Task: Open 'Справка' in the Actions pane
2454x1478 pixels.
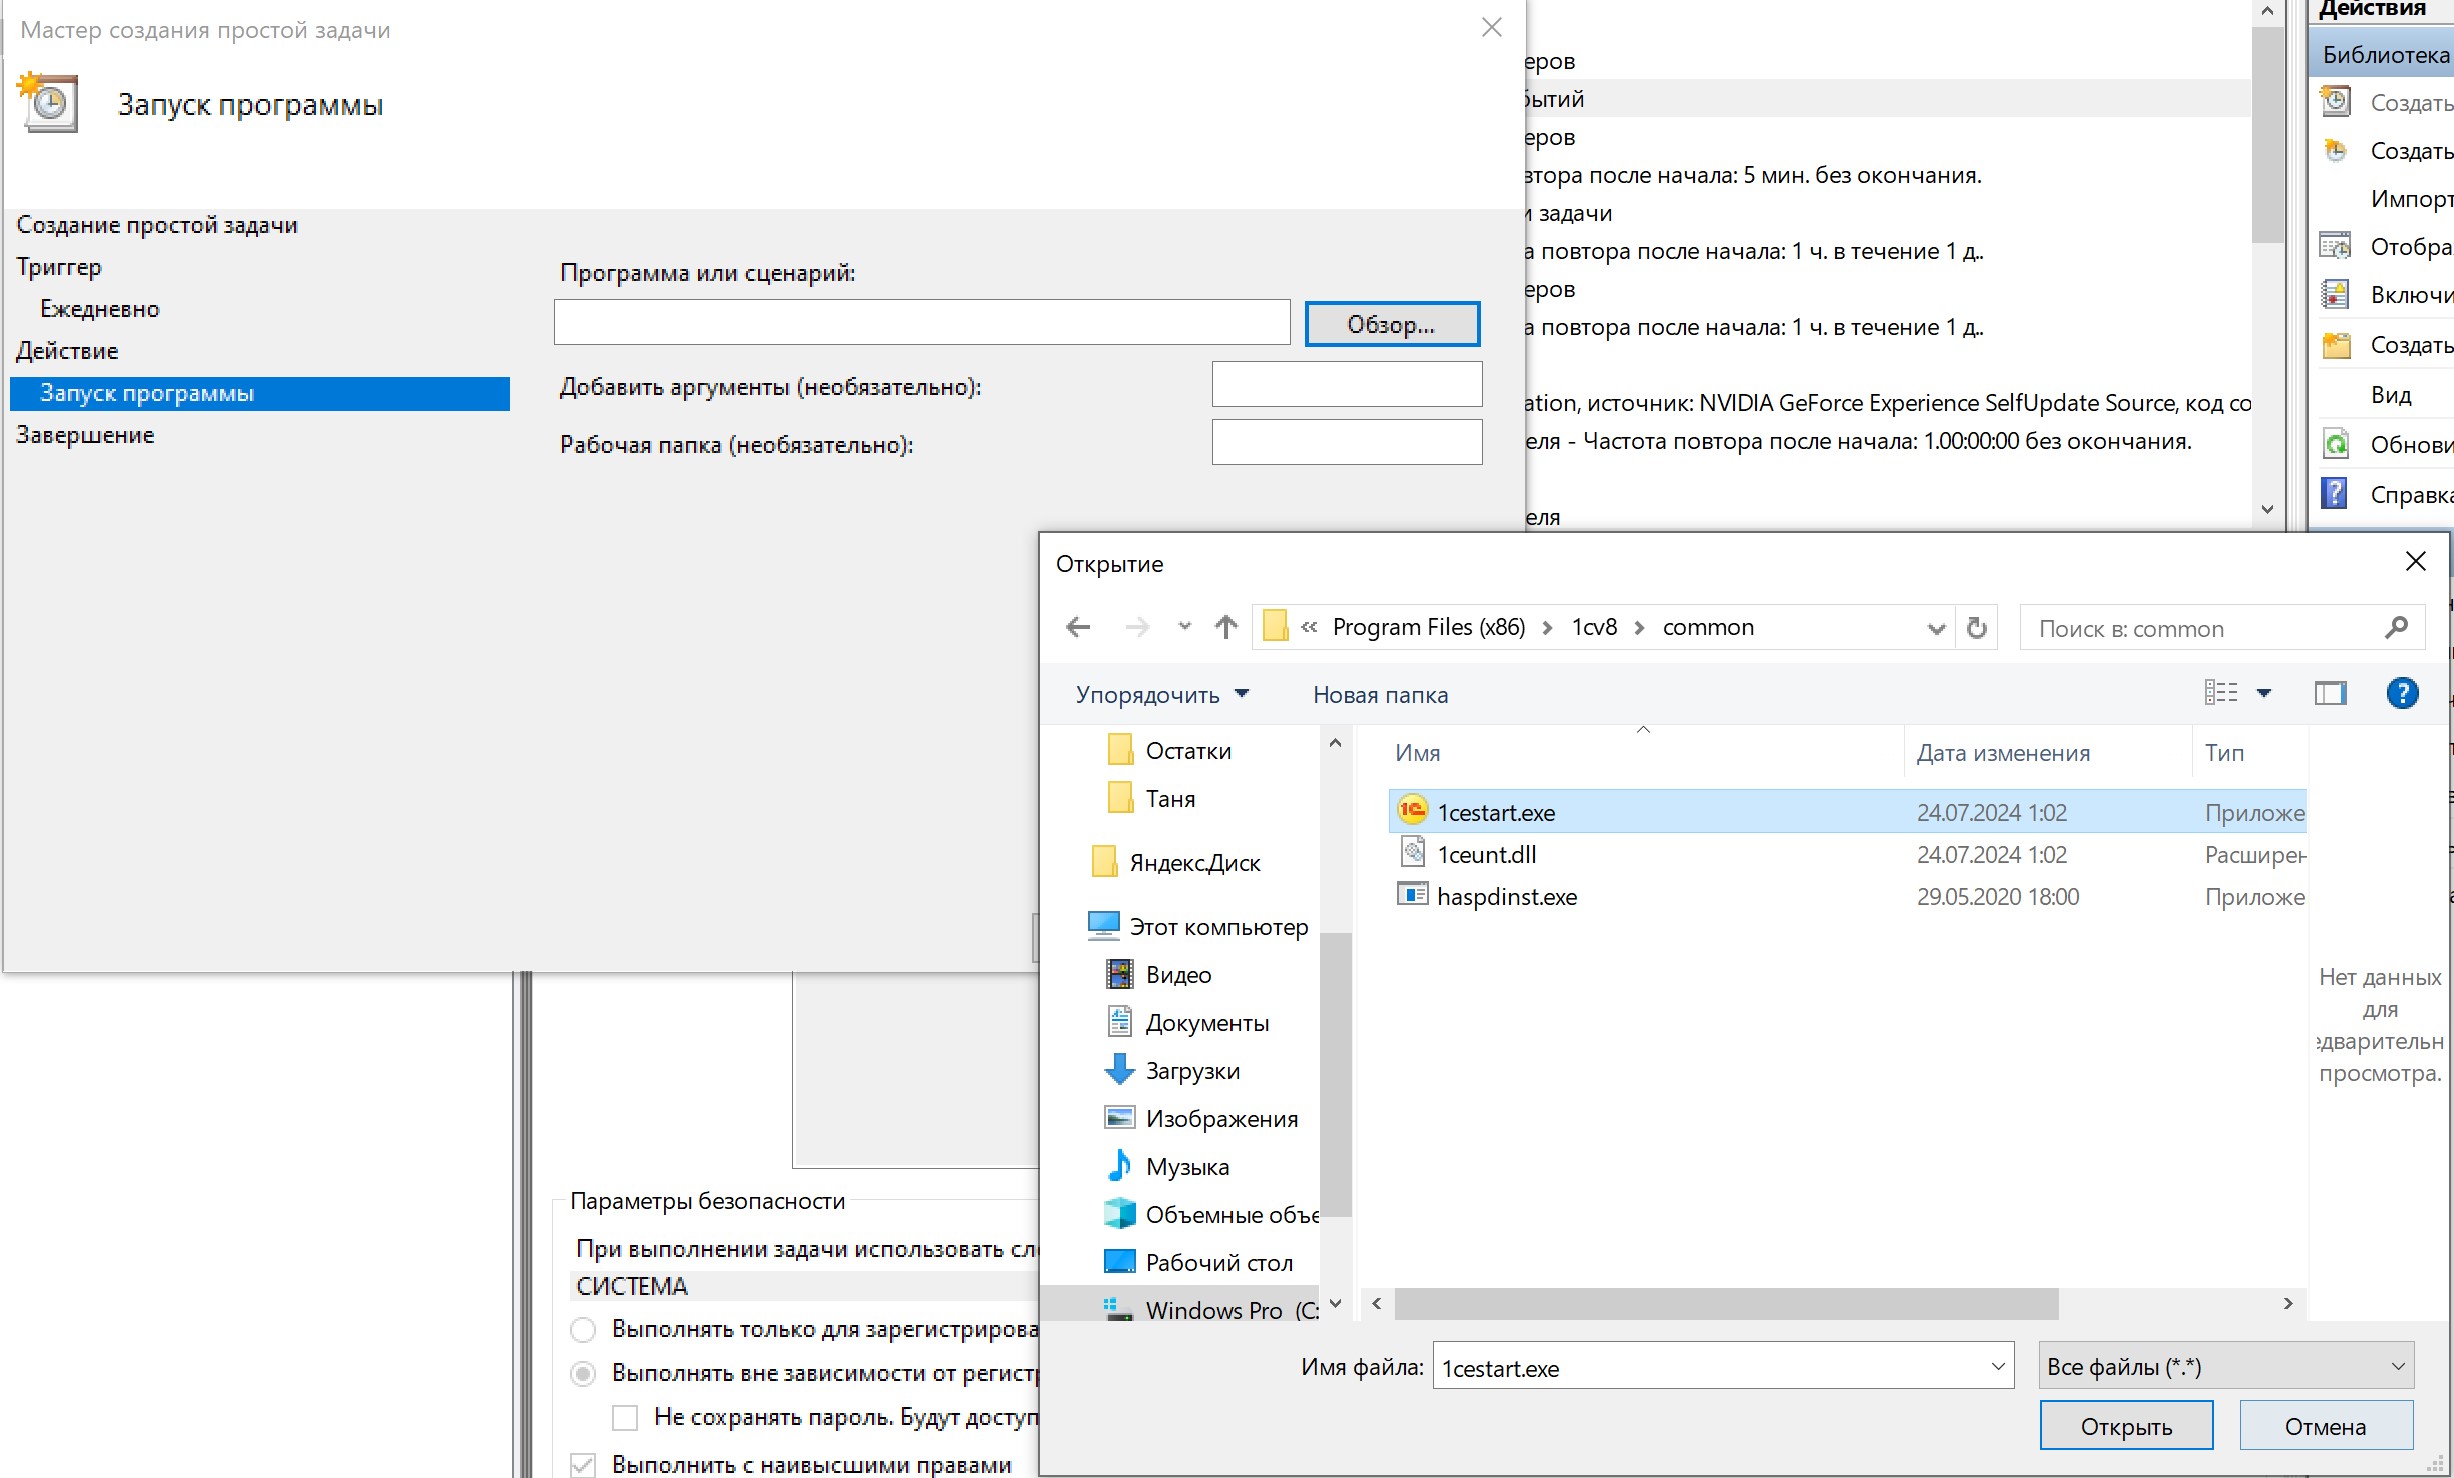Action: tap(2410, 494)
